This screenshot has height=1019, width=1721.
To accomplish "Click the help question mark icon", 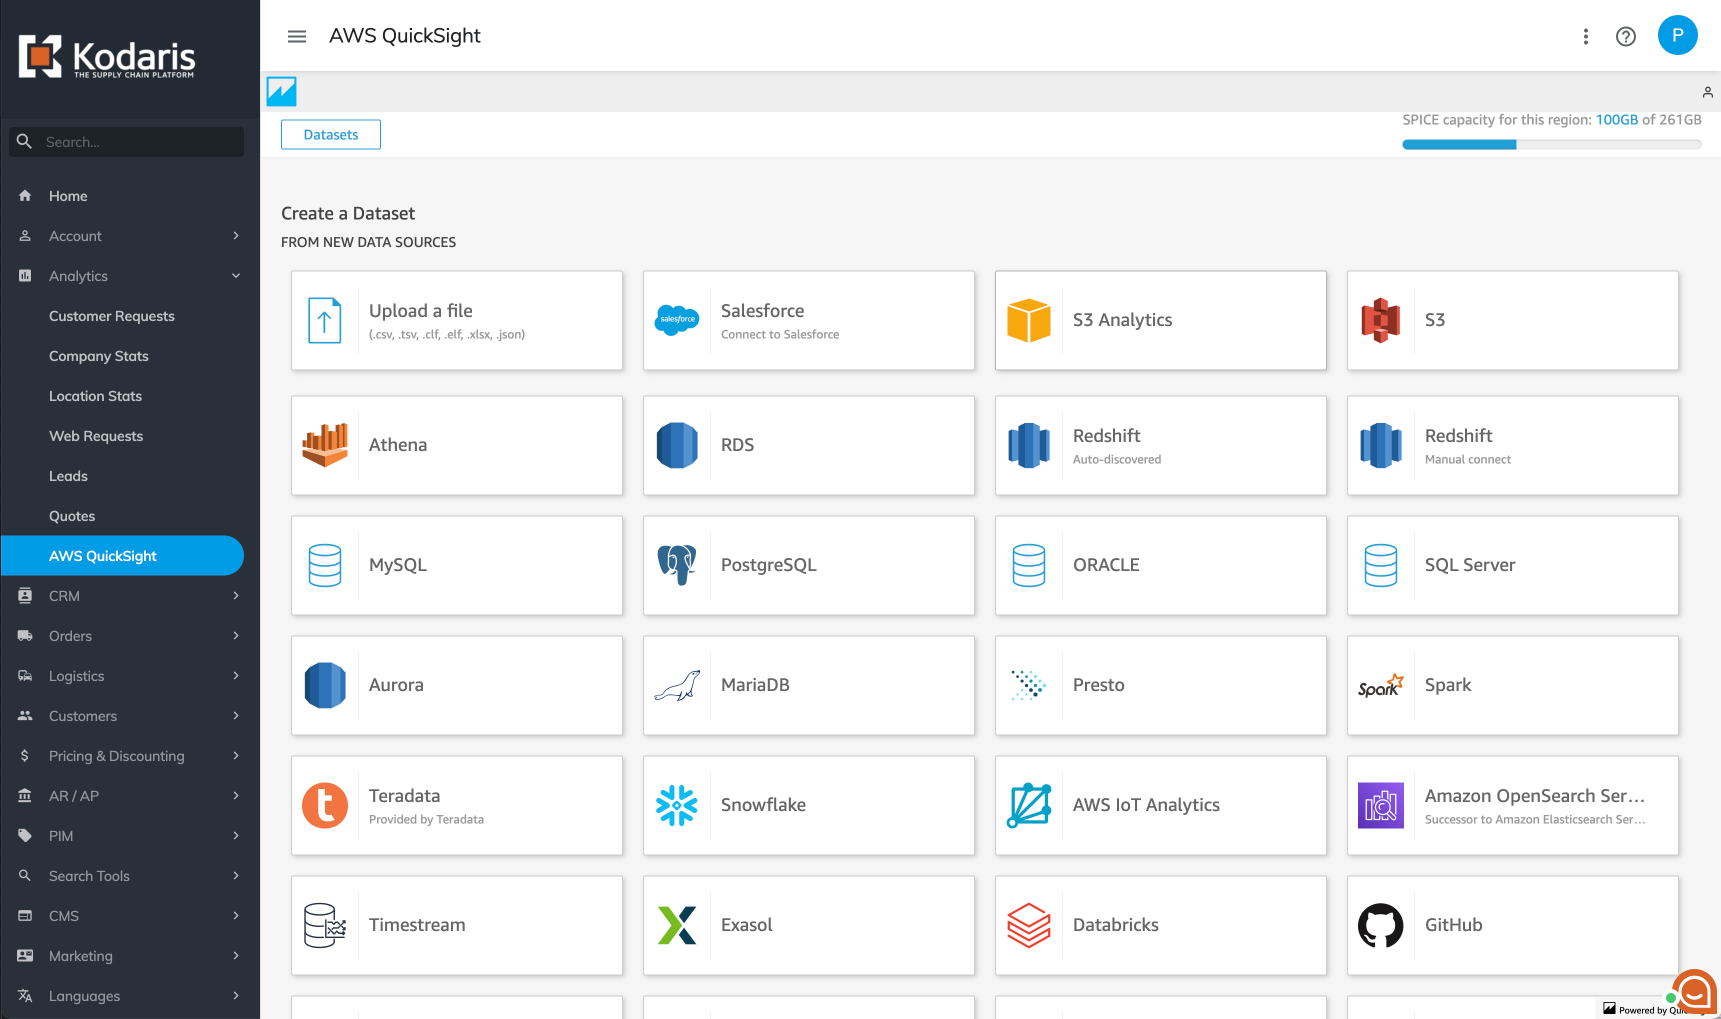I will tap(1626, 37).
